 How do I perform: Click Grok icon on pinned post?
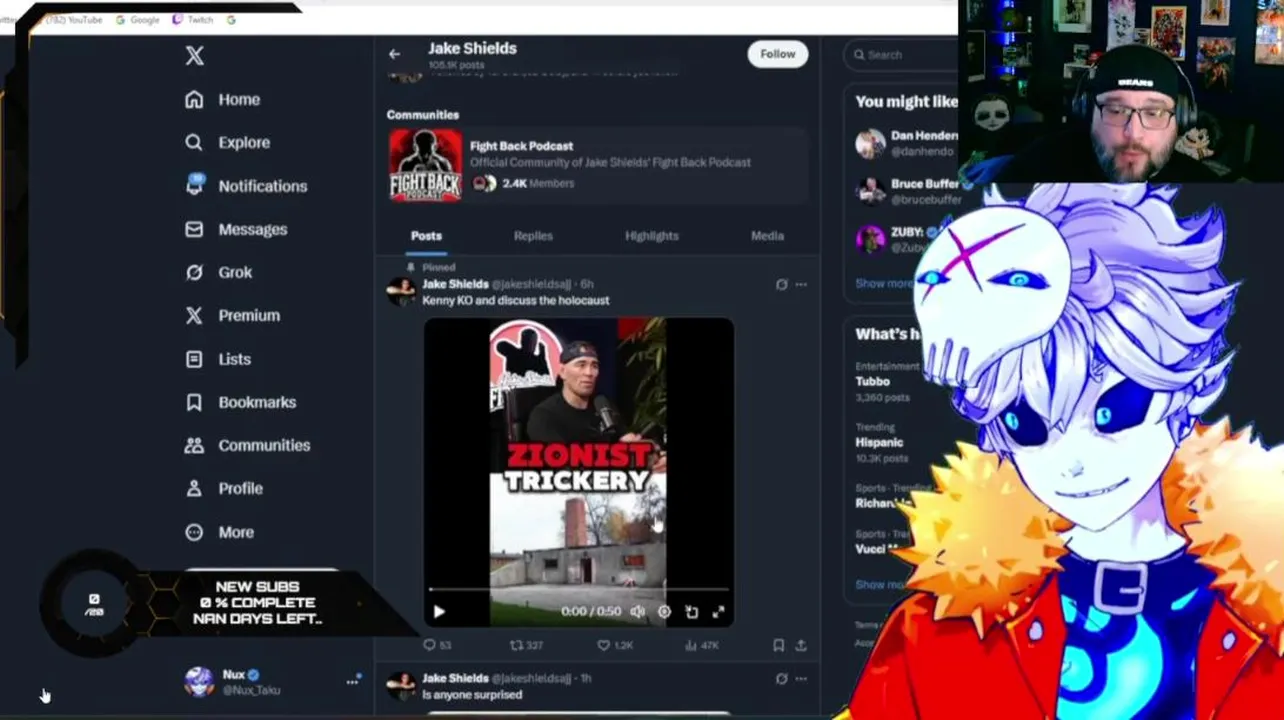click(x=781, y=284)
